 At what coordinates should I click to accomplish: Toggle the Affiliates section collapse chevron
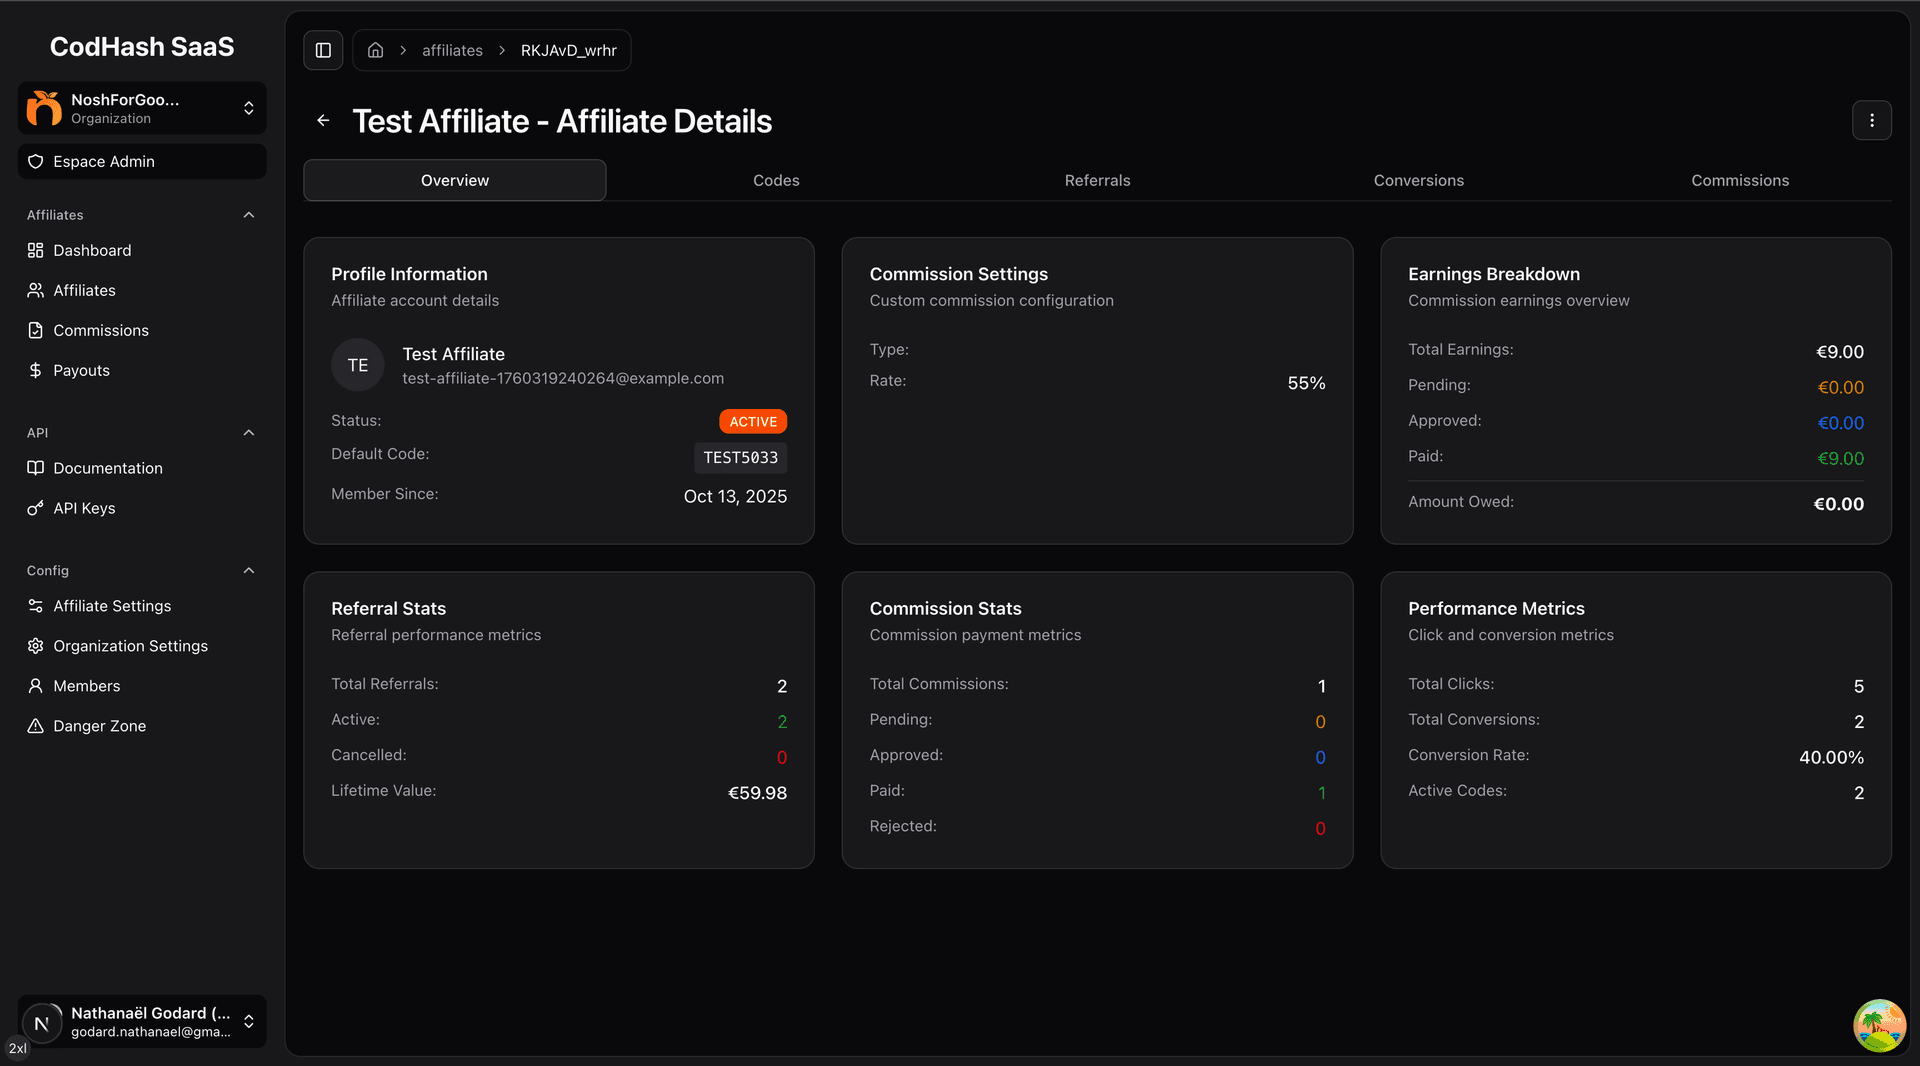[248, 214]
